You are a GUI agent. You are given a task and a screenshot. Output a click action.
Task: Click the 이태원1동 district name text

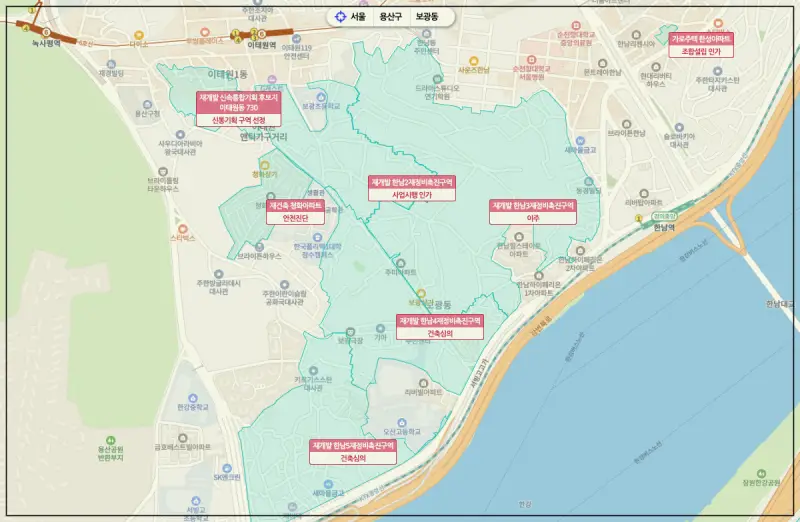tap(227, 74)
